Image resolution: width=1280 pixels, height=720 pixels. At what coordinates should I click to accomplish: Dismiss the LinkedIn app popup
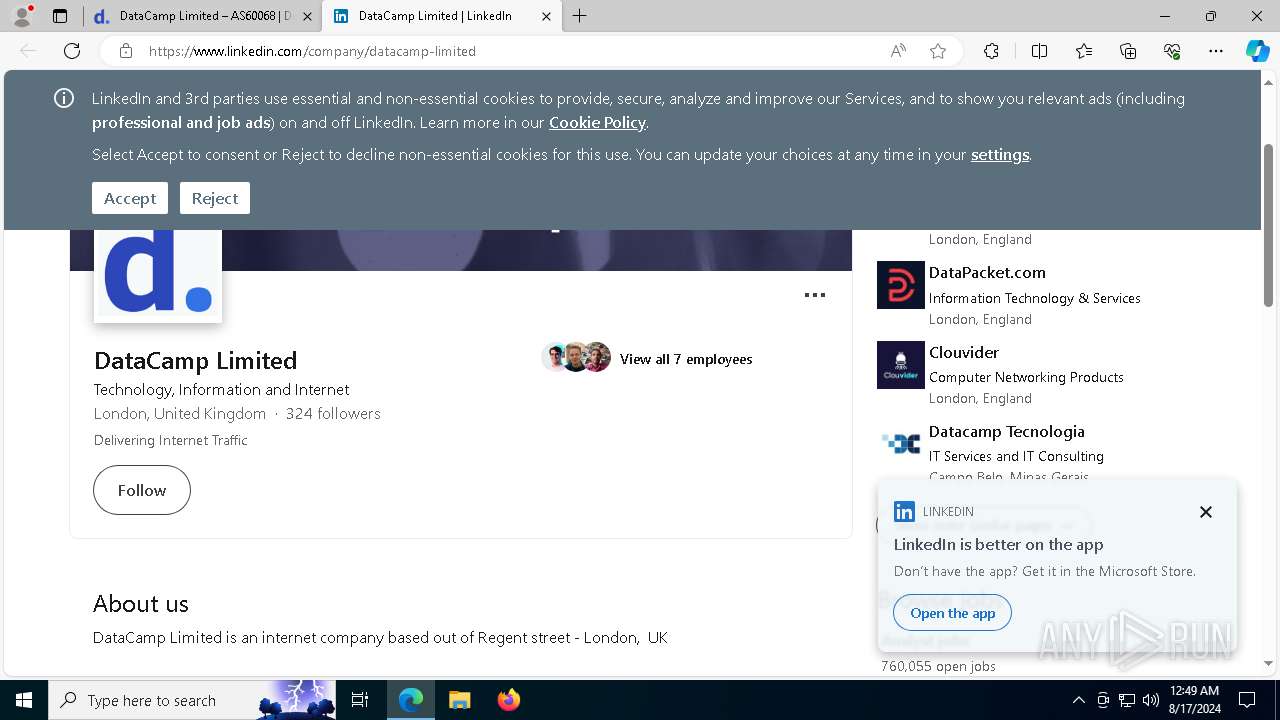[x=1206, y=512]
